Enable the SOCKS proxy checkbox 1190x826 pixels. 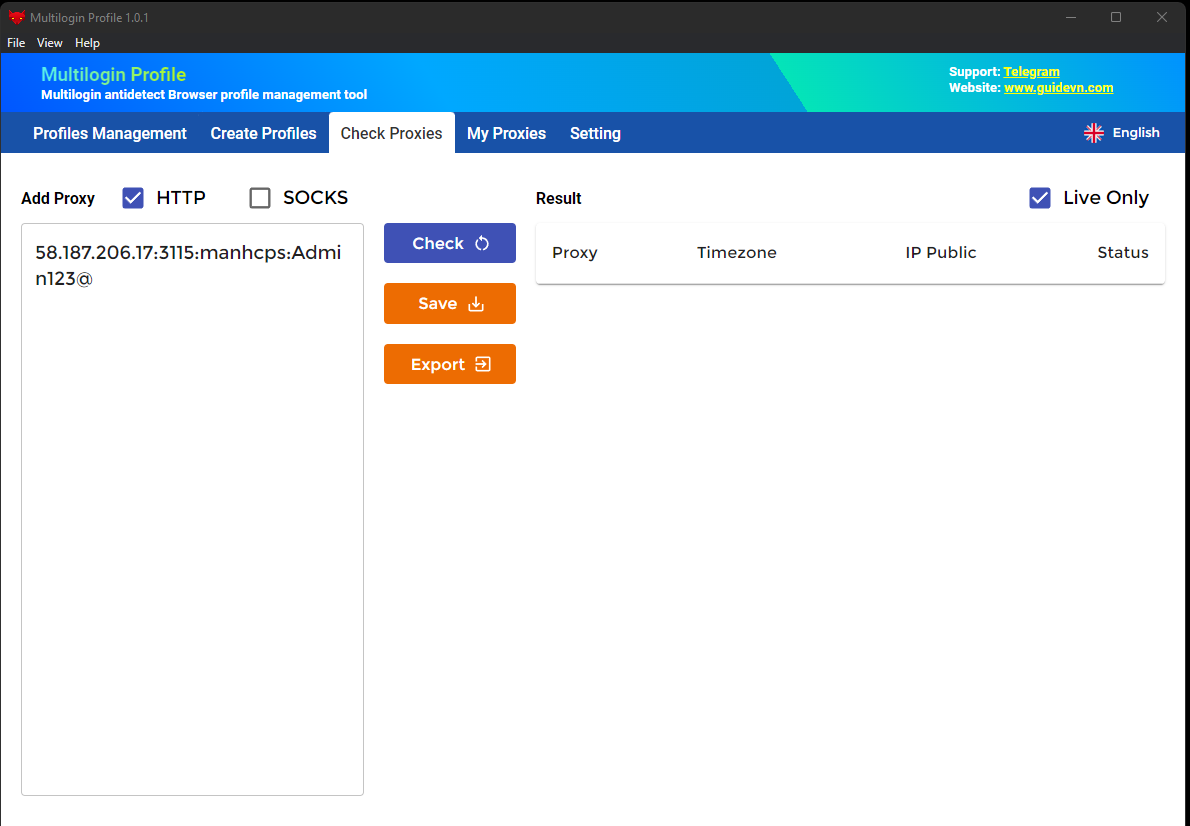pyautogui.click(x=260, y=198)
